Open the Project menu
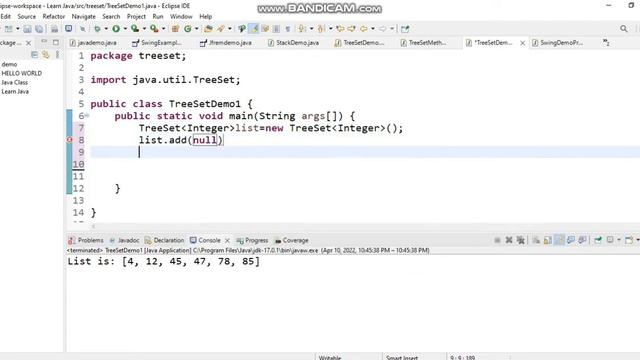The width and height of the screenshot is (640, 360). pos(136,16)
